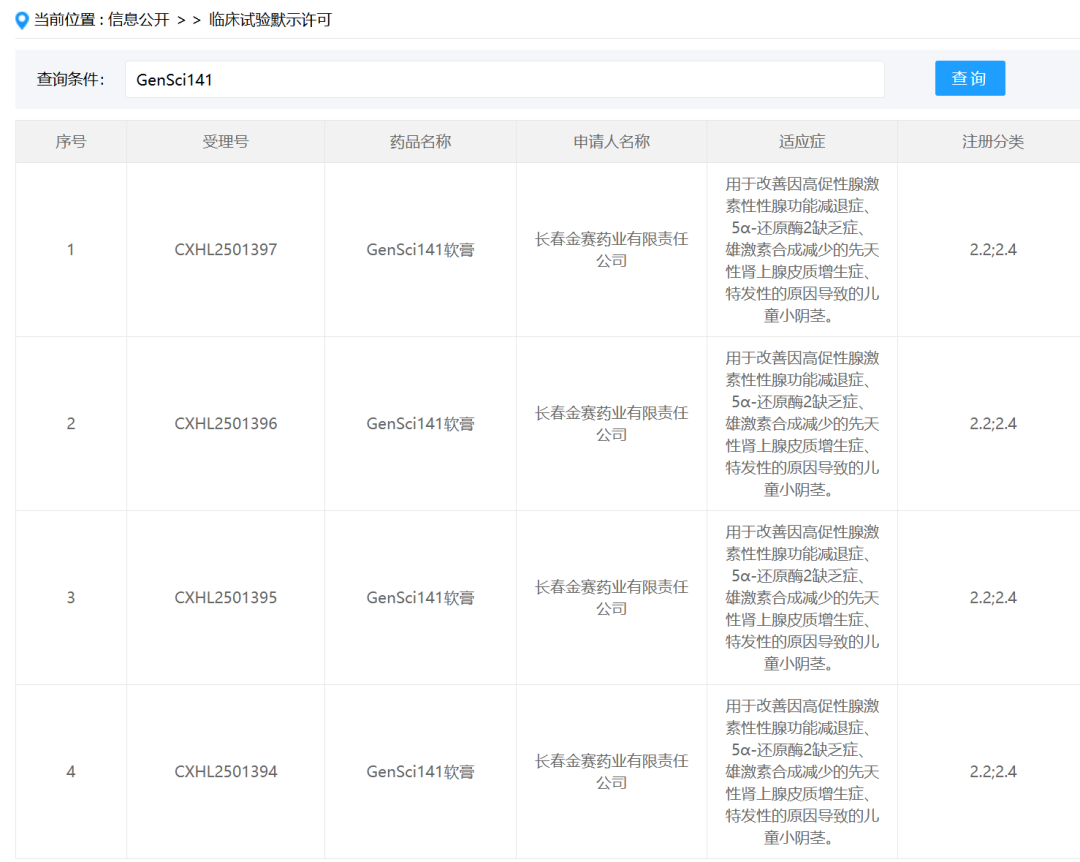
Task: Click the 适应症 column header
Action: coord(801,141)
